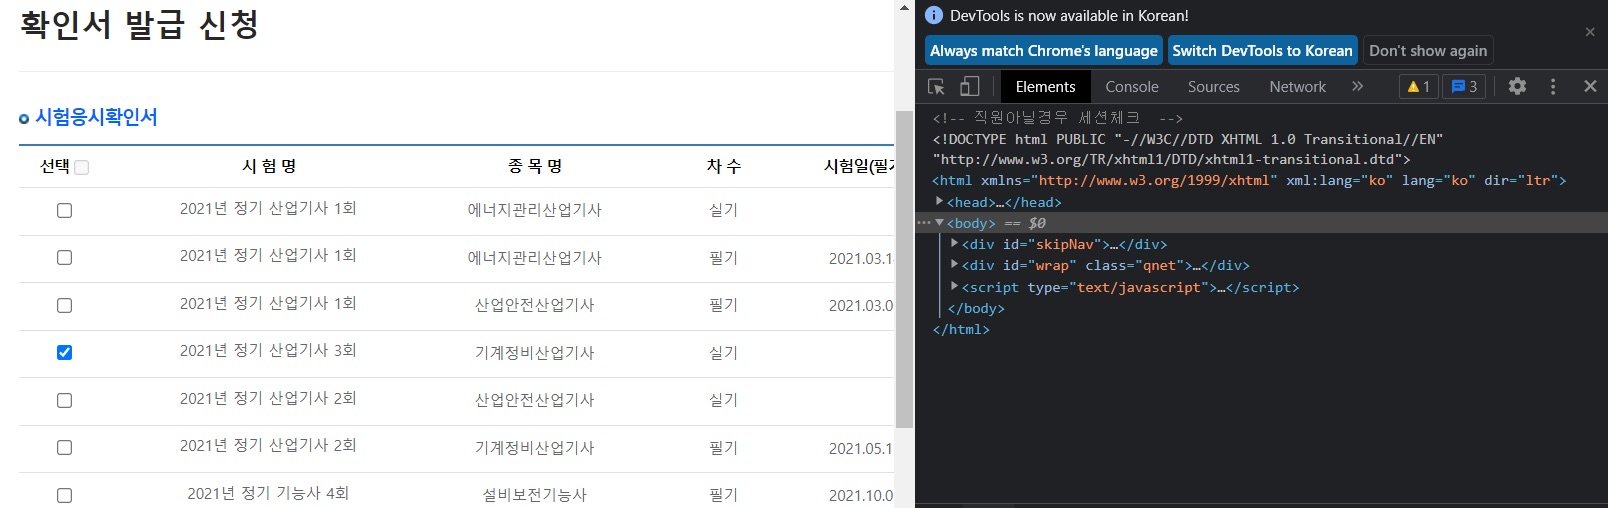Dismiss the DevTools language notification
1608x508 pixels.
click(1590, 32)
